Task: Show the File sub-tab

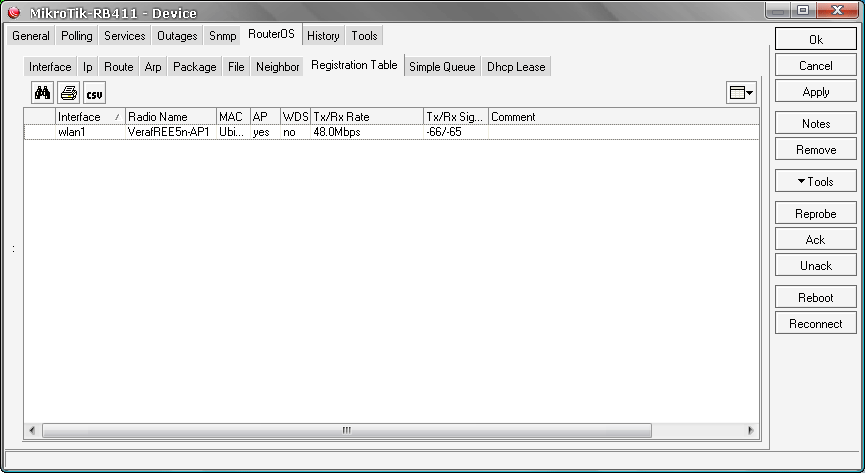Action: tap(236, 67)
